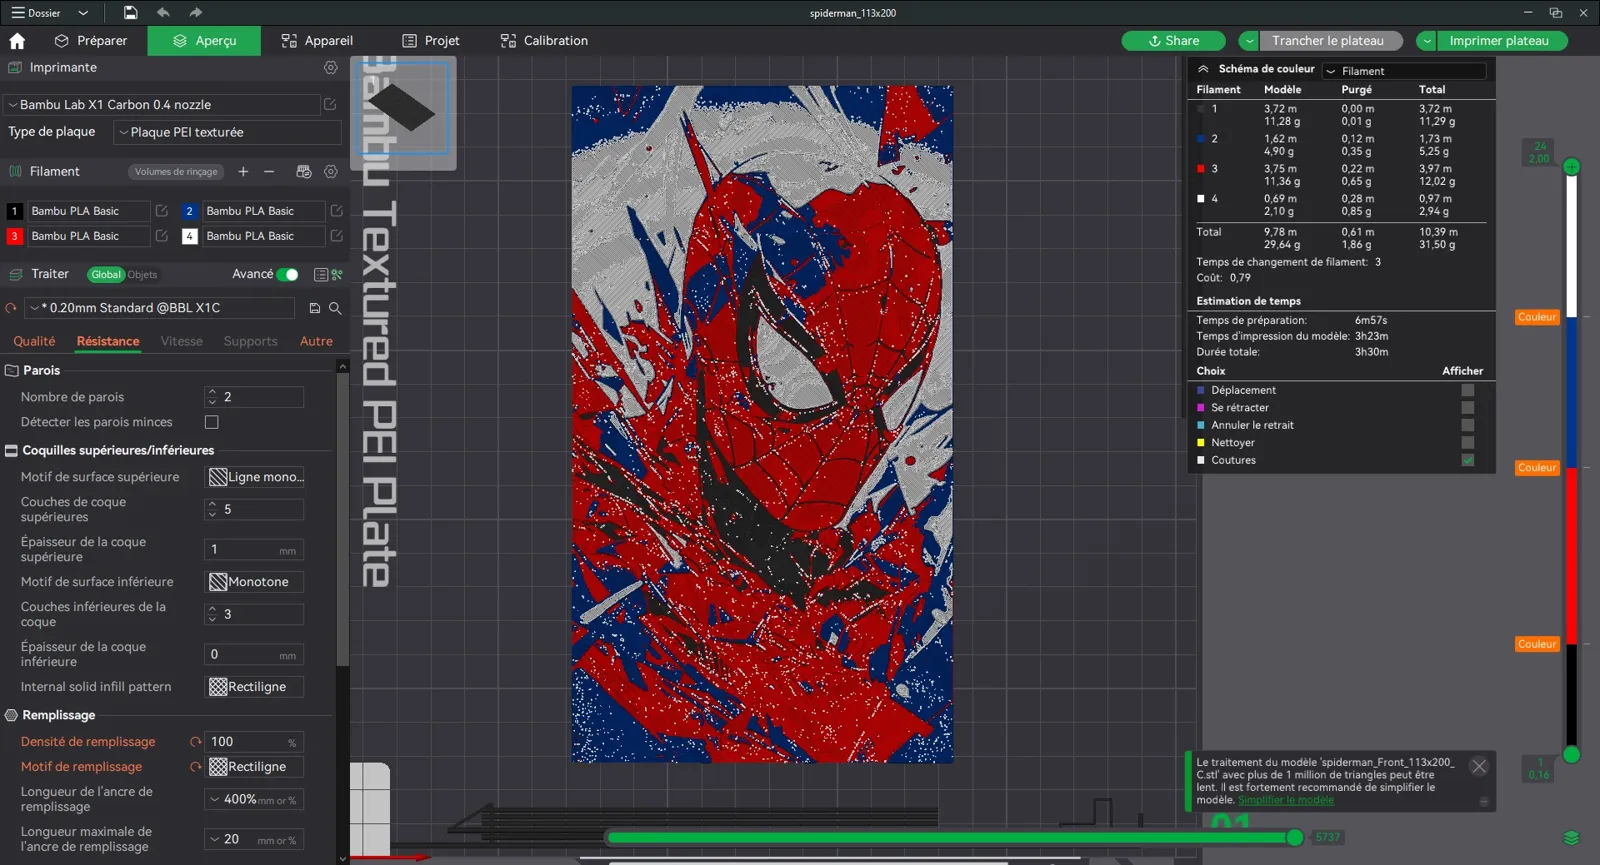Open the Motif de surface inférieure dropdown
Screen dimensions: 1600x865
click(255, 582)
